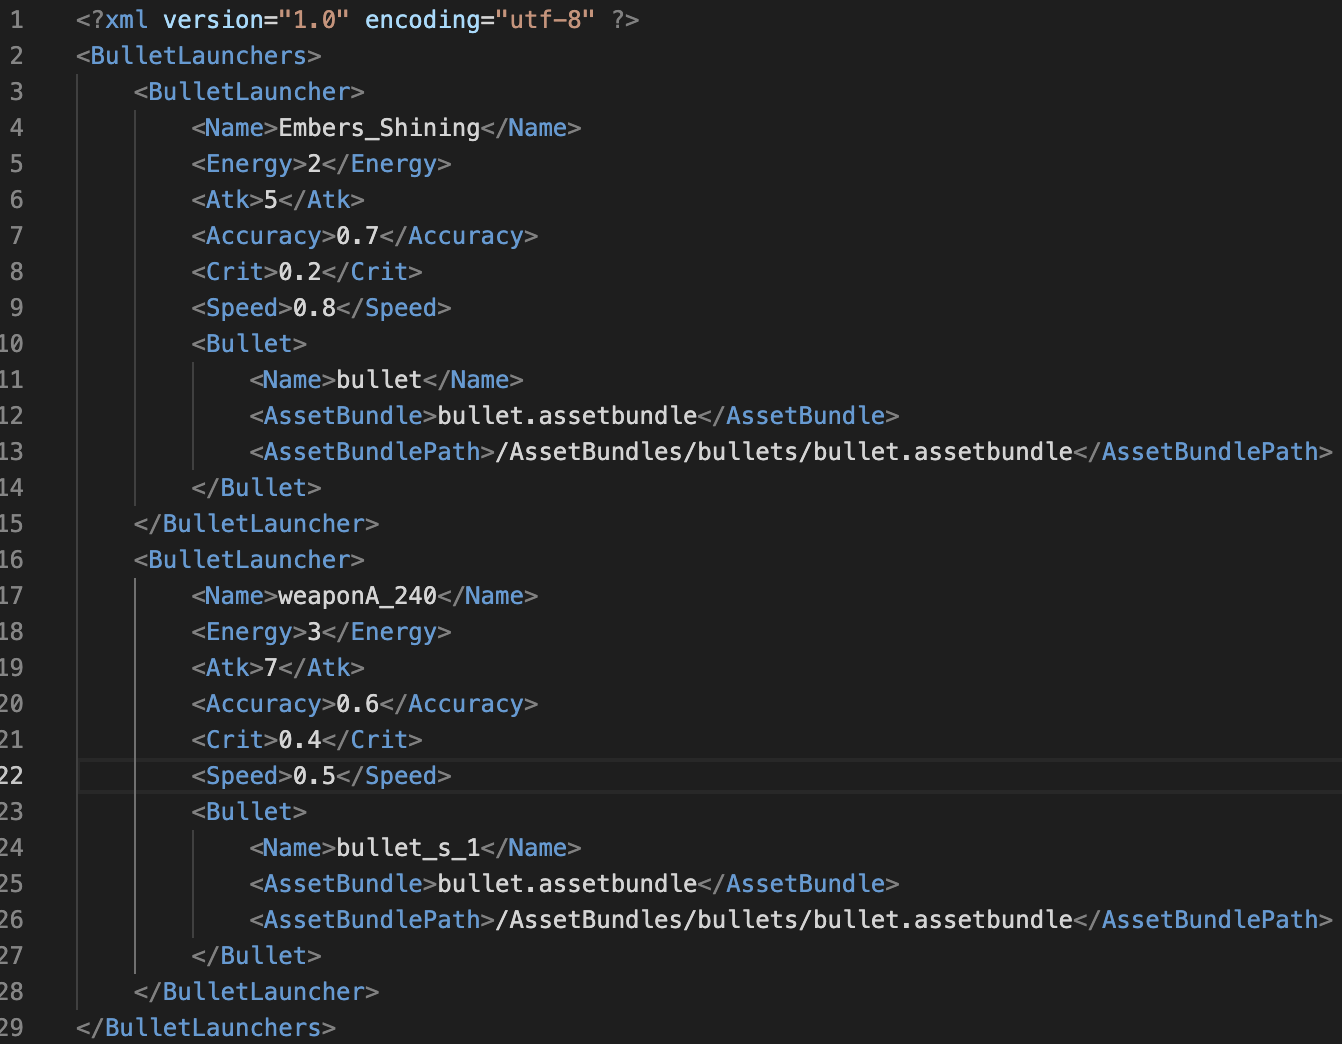The image size is (1342, 1044).
Task: Click the Speed value 0.8
Action: pos(314,308)
